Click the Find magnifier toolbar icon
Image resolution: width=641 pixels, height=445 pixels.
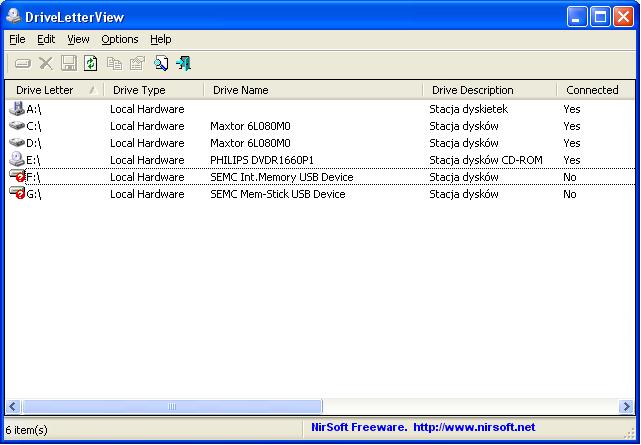[161, 64]
